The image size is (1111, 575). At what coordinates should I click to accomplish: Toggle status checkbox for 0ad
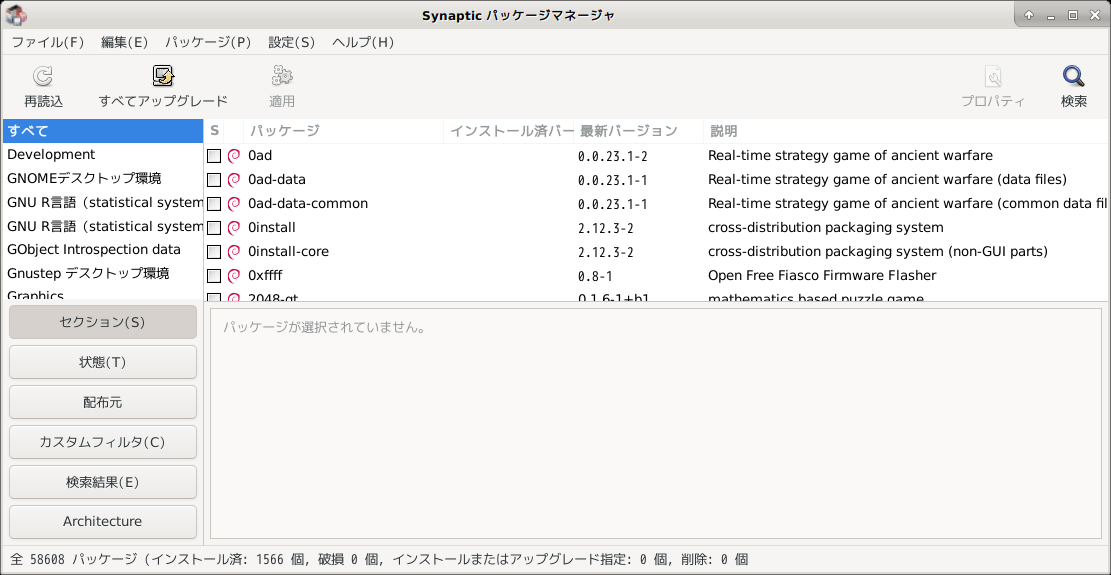(x=214, y=156)
